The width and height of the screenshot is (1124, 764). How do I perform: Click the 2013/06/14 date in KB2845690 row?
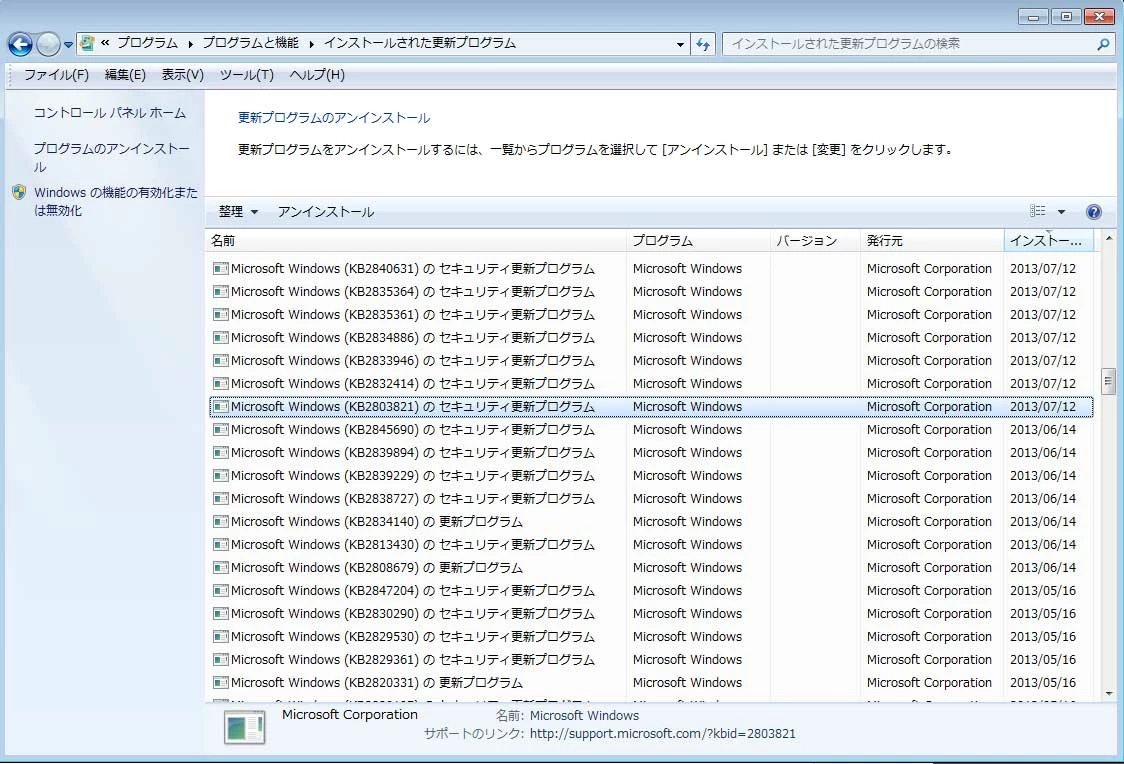(1043, 429)
